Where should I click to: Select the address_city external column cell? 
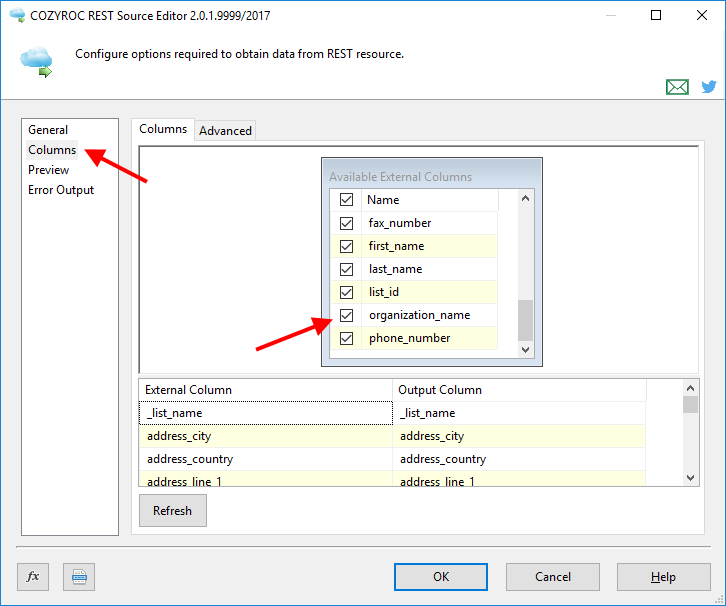[x=266, y=436]
